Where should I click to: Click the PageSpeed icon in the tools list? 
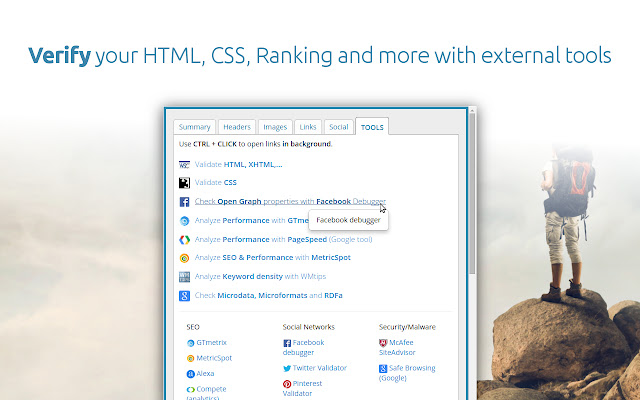184,240
